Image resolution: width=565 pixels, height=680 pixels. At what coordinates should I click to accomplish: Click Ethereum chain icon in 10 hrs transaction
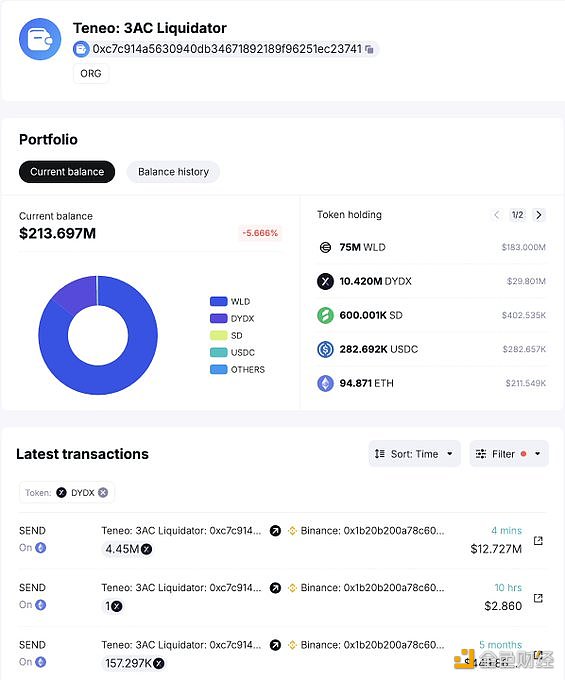pos(40,605)
